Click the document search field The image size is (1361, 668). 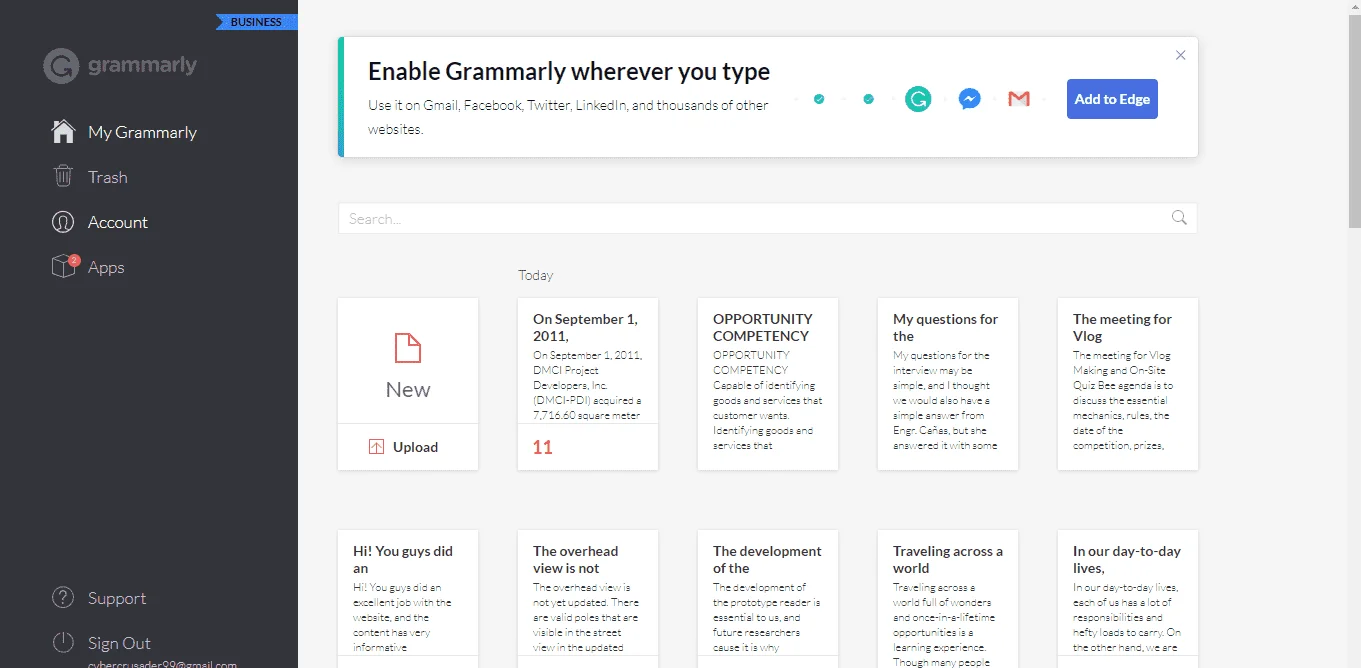click(x=767, y=218)
